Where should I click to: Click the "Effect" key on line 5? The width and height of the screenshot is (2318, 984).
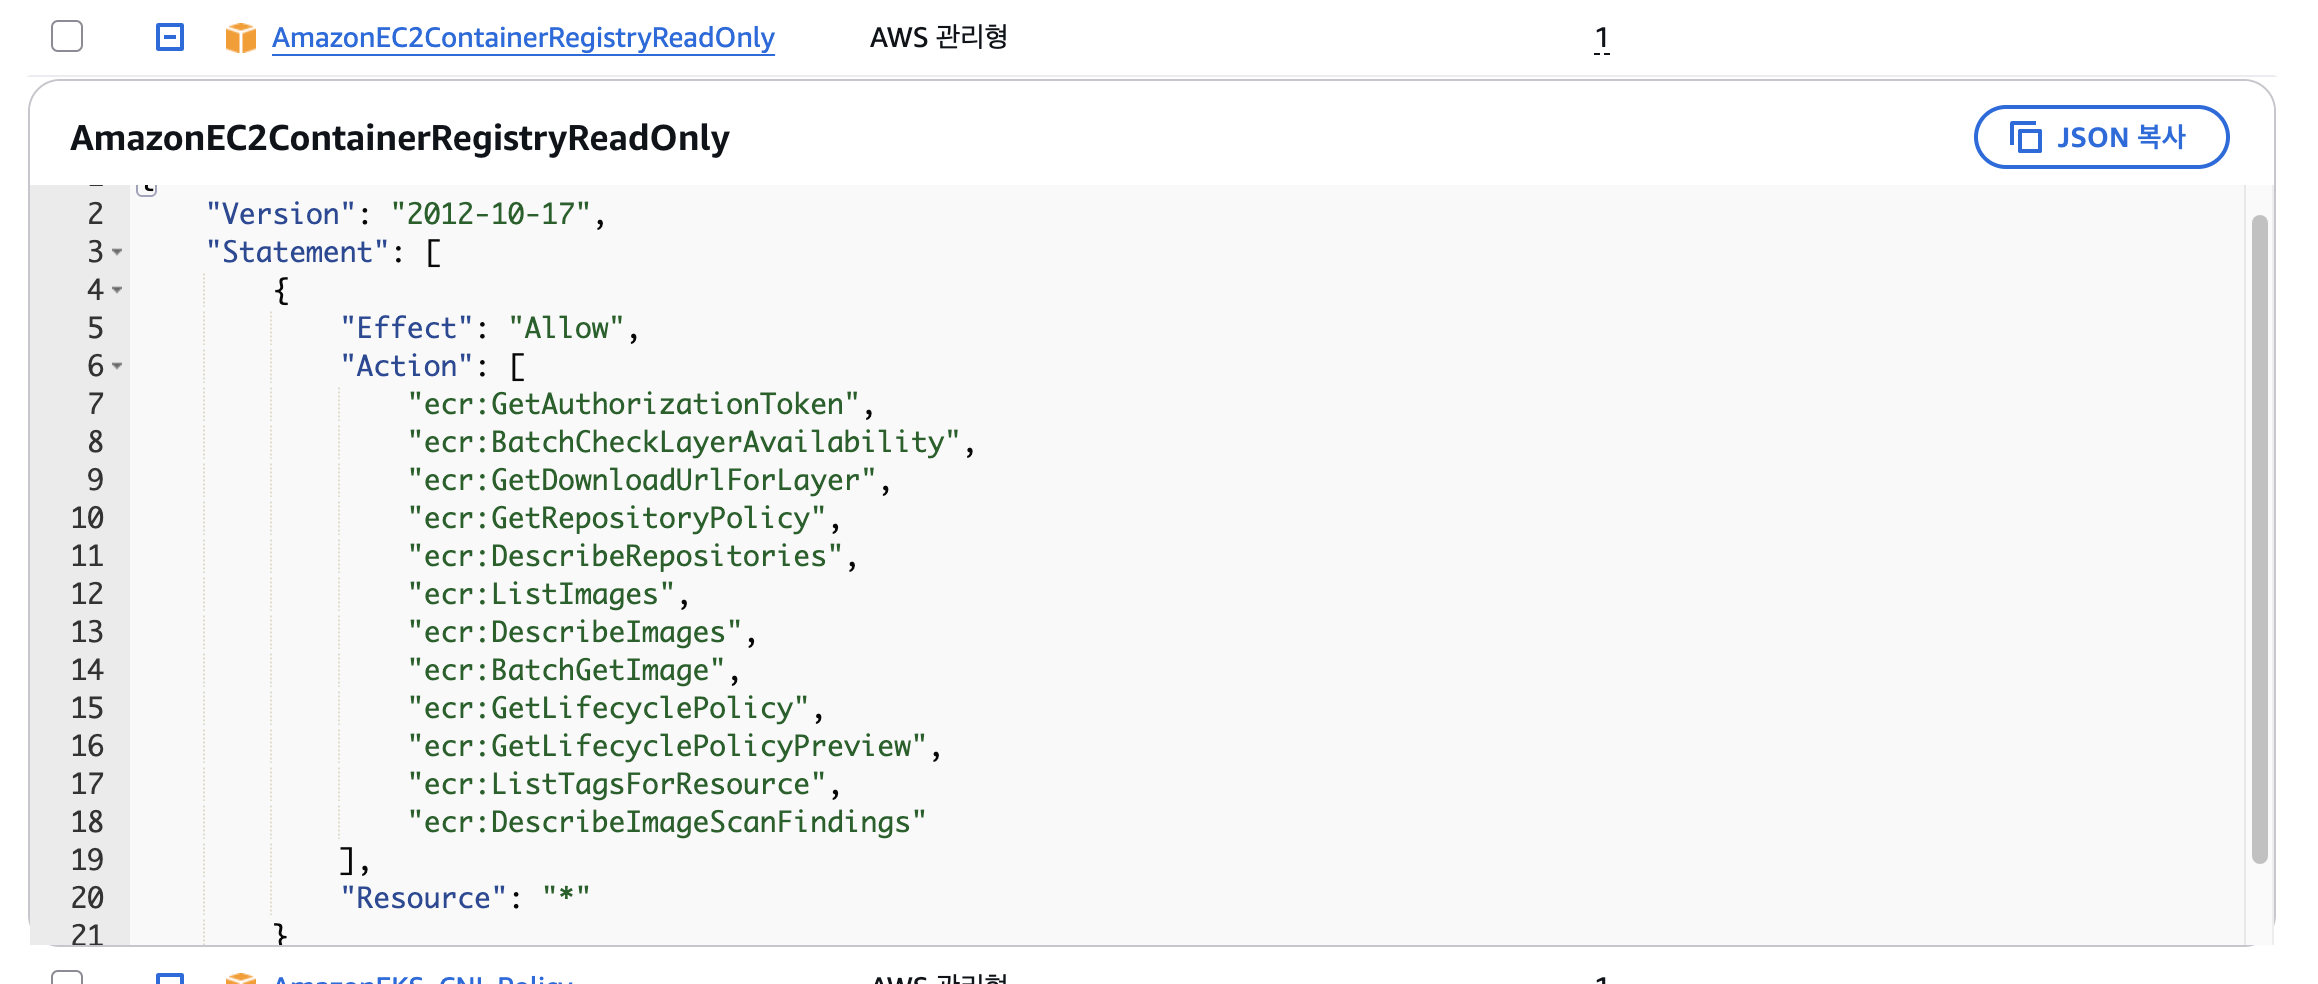(406, 328)
